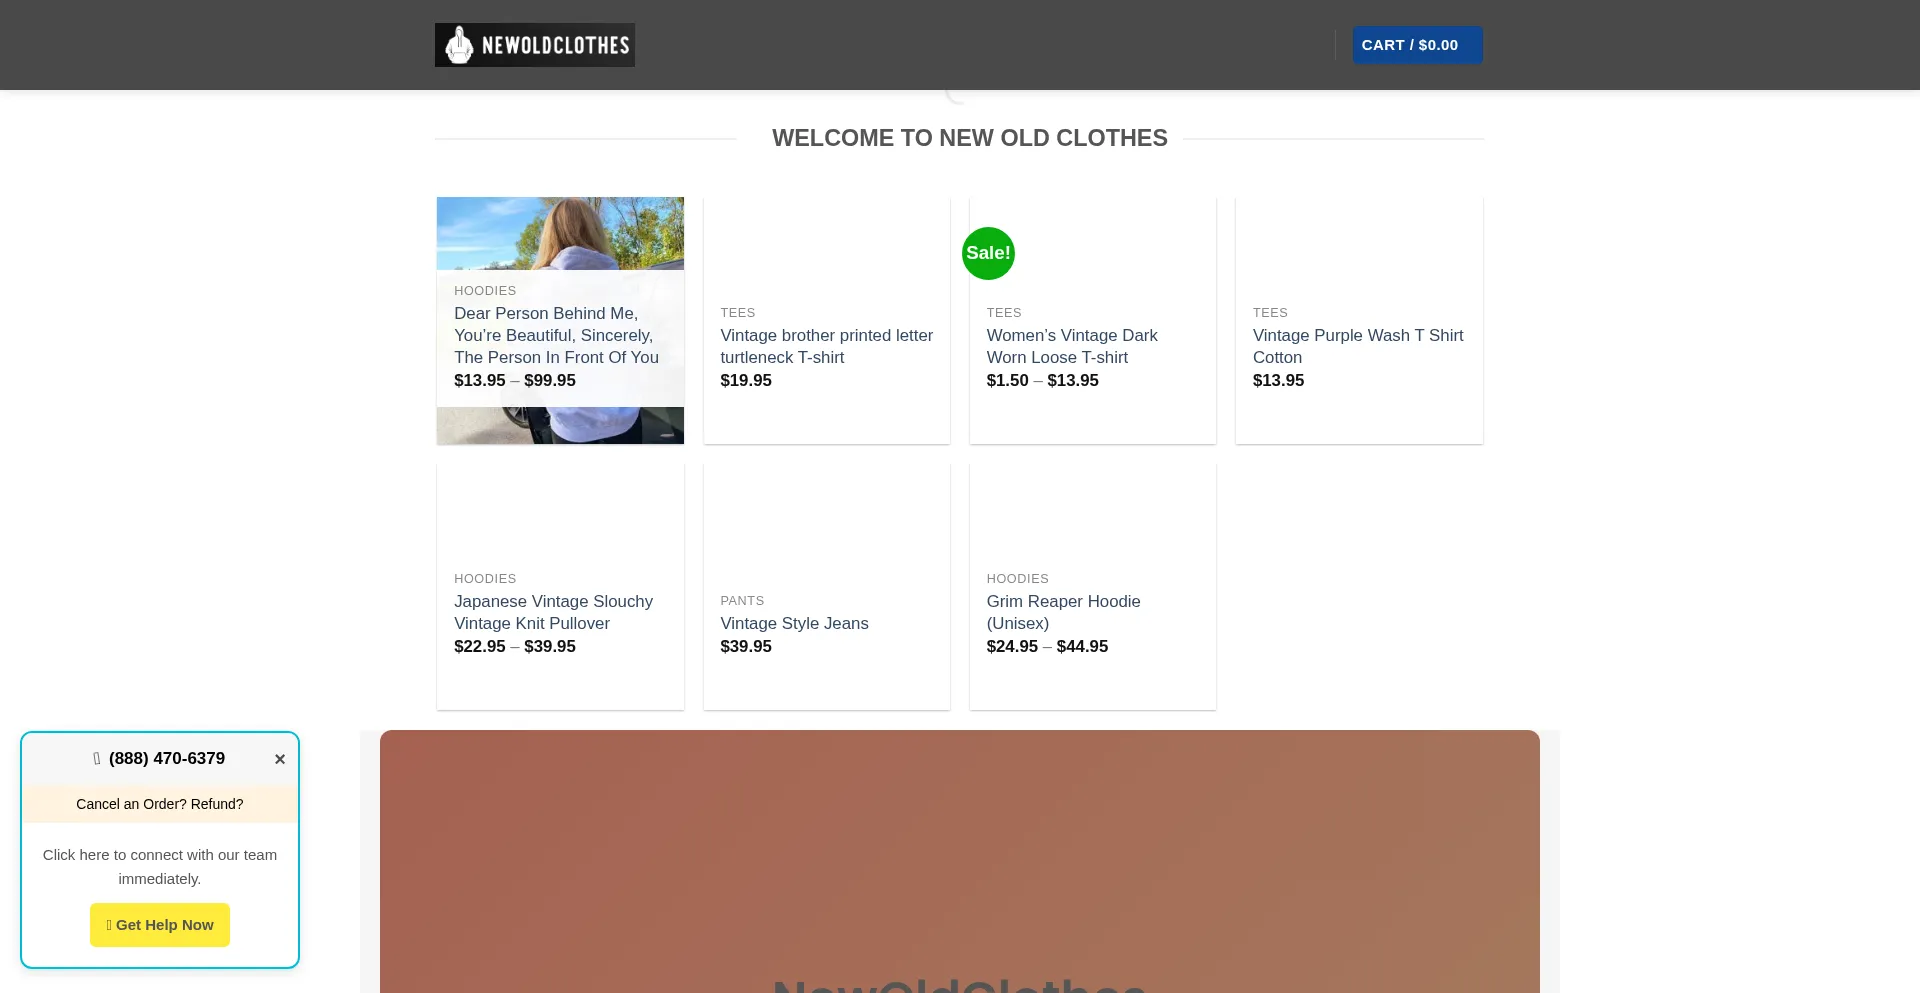This screenshot has width=1920, height=993.
Task: Close the chat support popup
Action: pyautogui.click(x=280, y=759)
